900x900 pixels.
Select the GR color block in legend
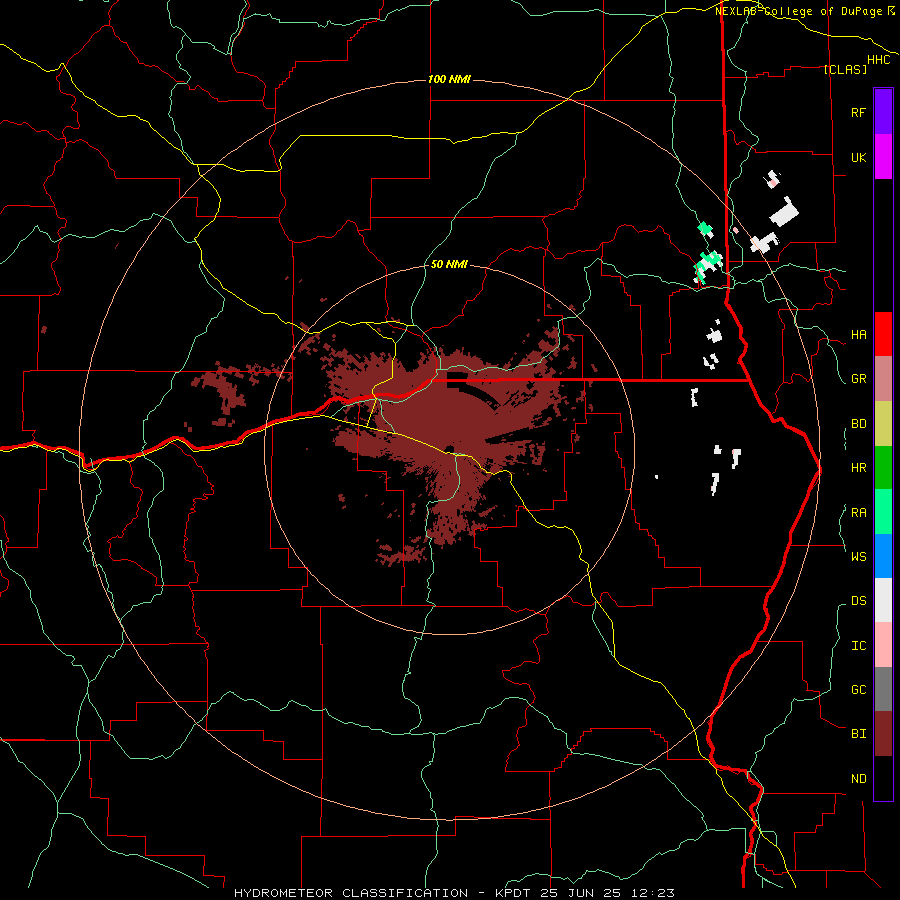click(x=883, y=379)
